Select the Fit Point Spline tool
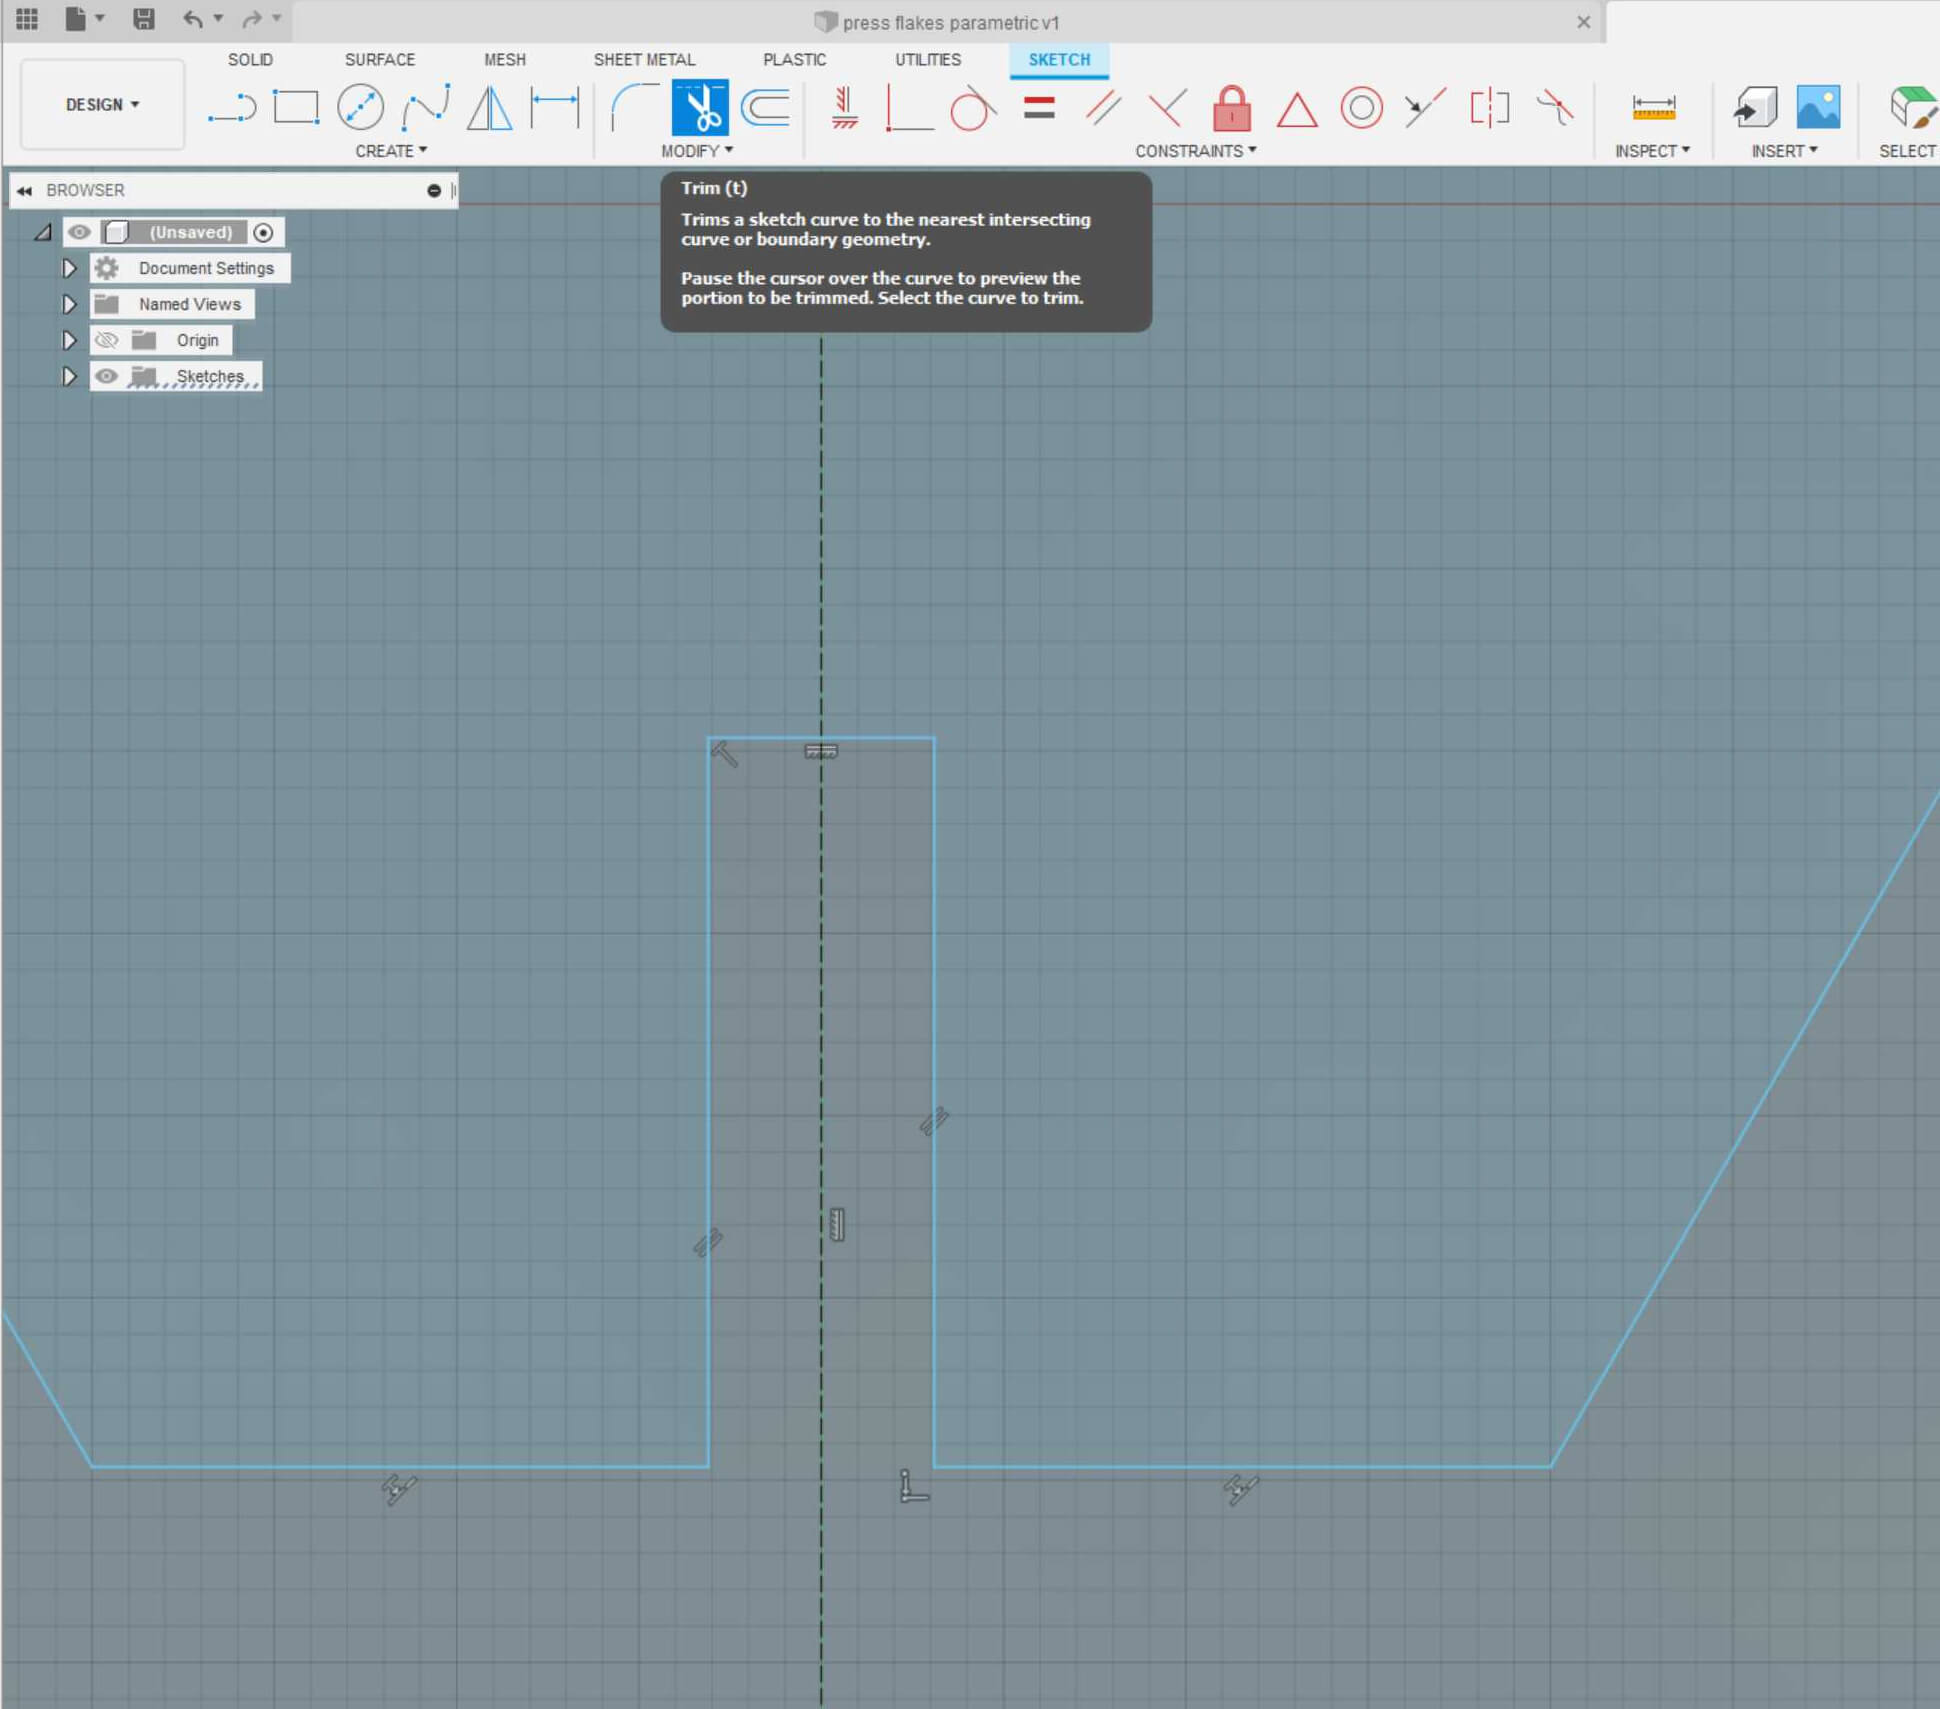 coord(426,107)
